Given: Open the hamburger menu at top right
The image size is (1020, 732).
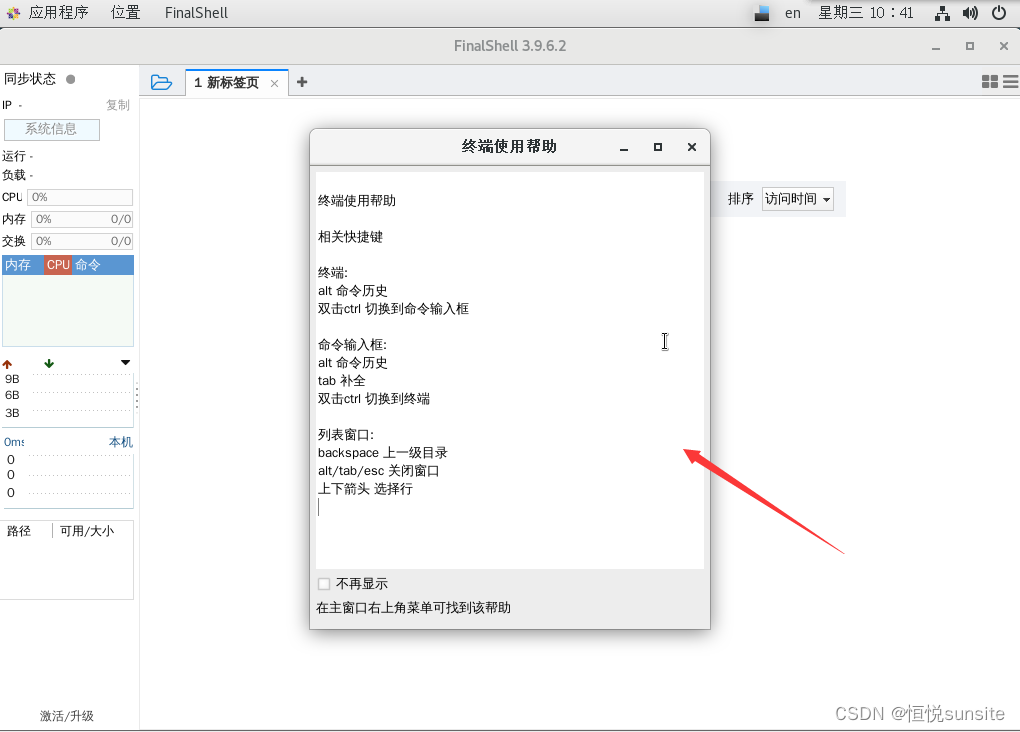Looking at the screenshot, I should [1010, 82].
